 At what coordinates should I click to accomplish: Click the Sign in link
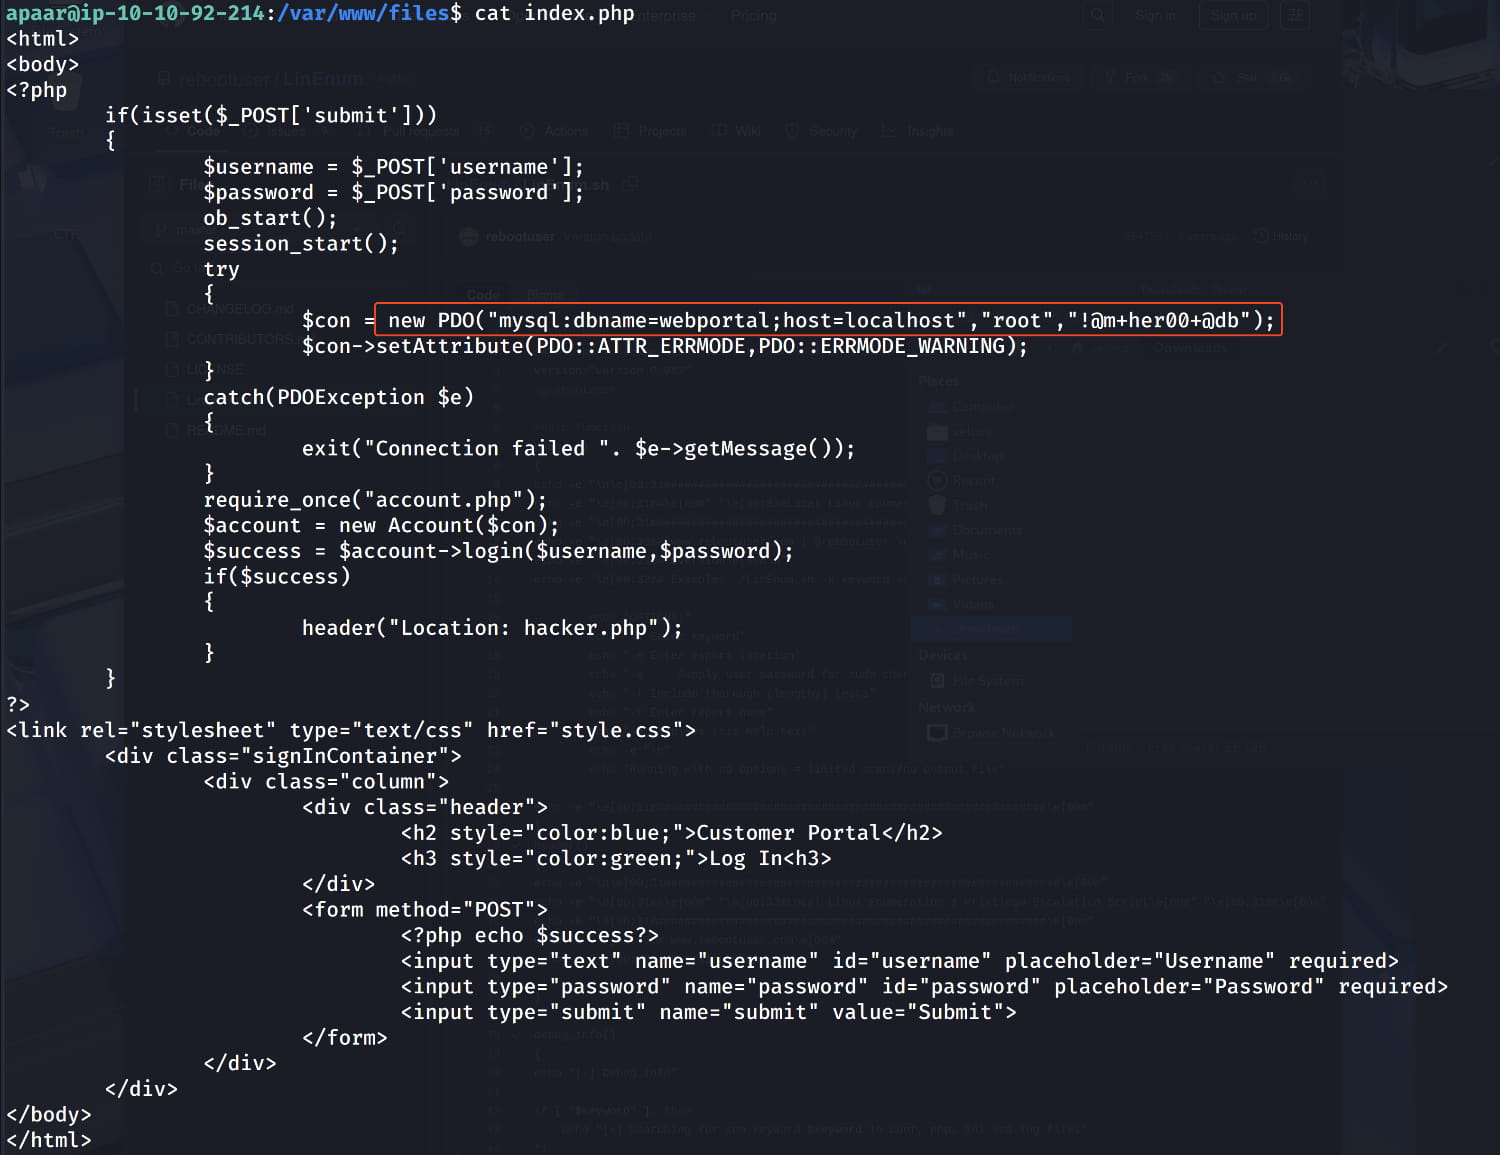[1155, 15]
